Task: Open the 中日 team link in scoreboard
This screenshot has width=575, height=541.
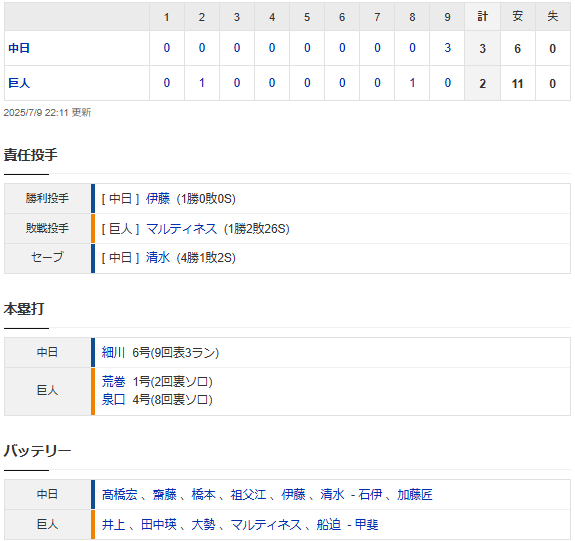Action: [19, 48]
